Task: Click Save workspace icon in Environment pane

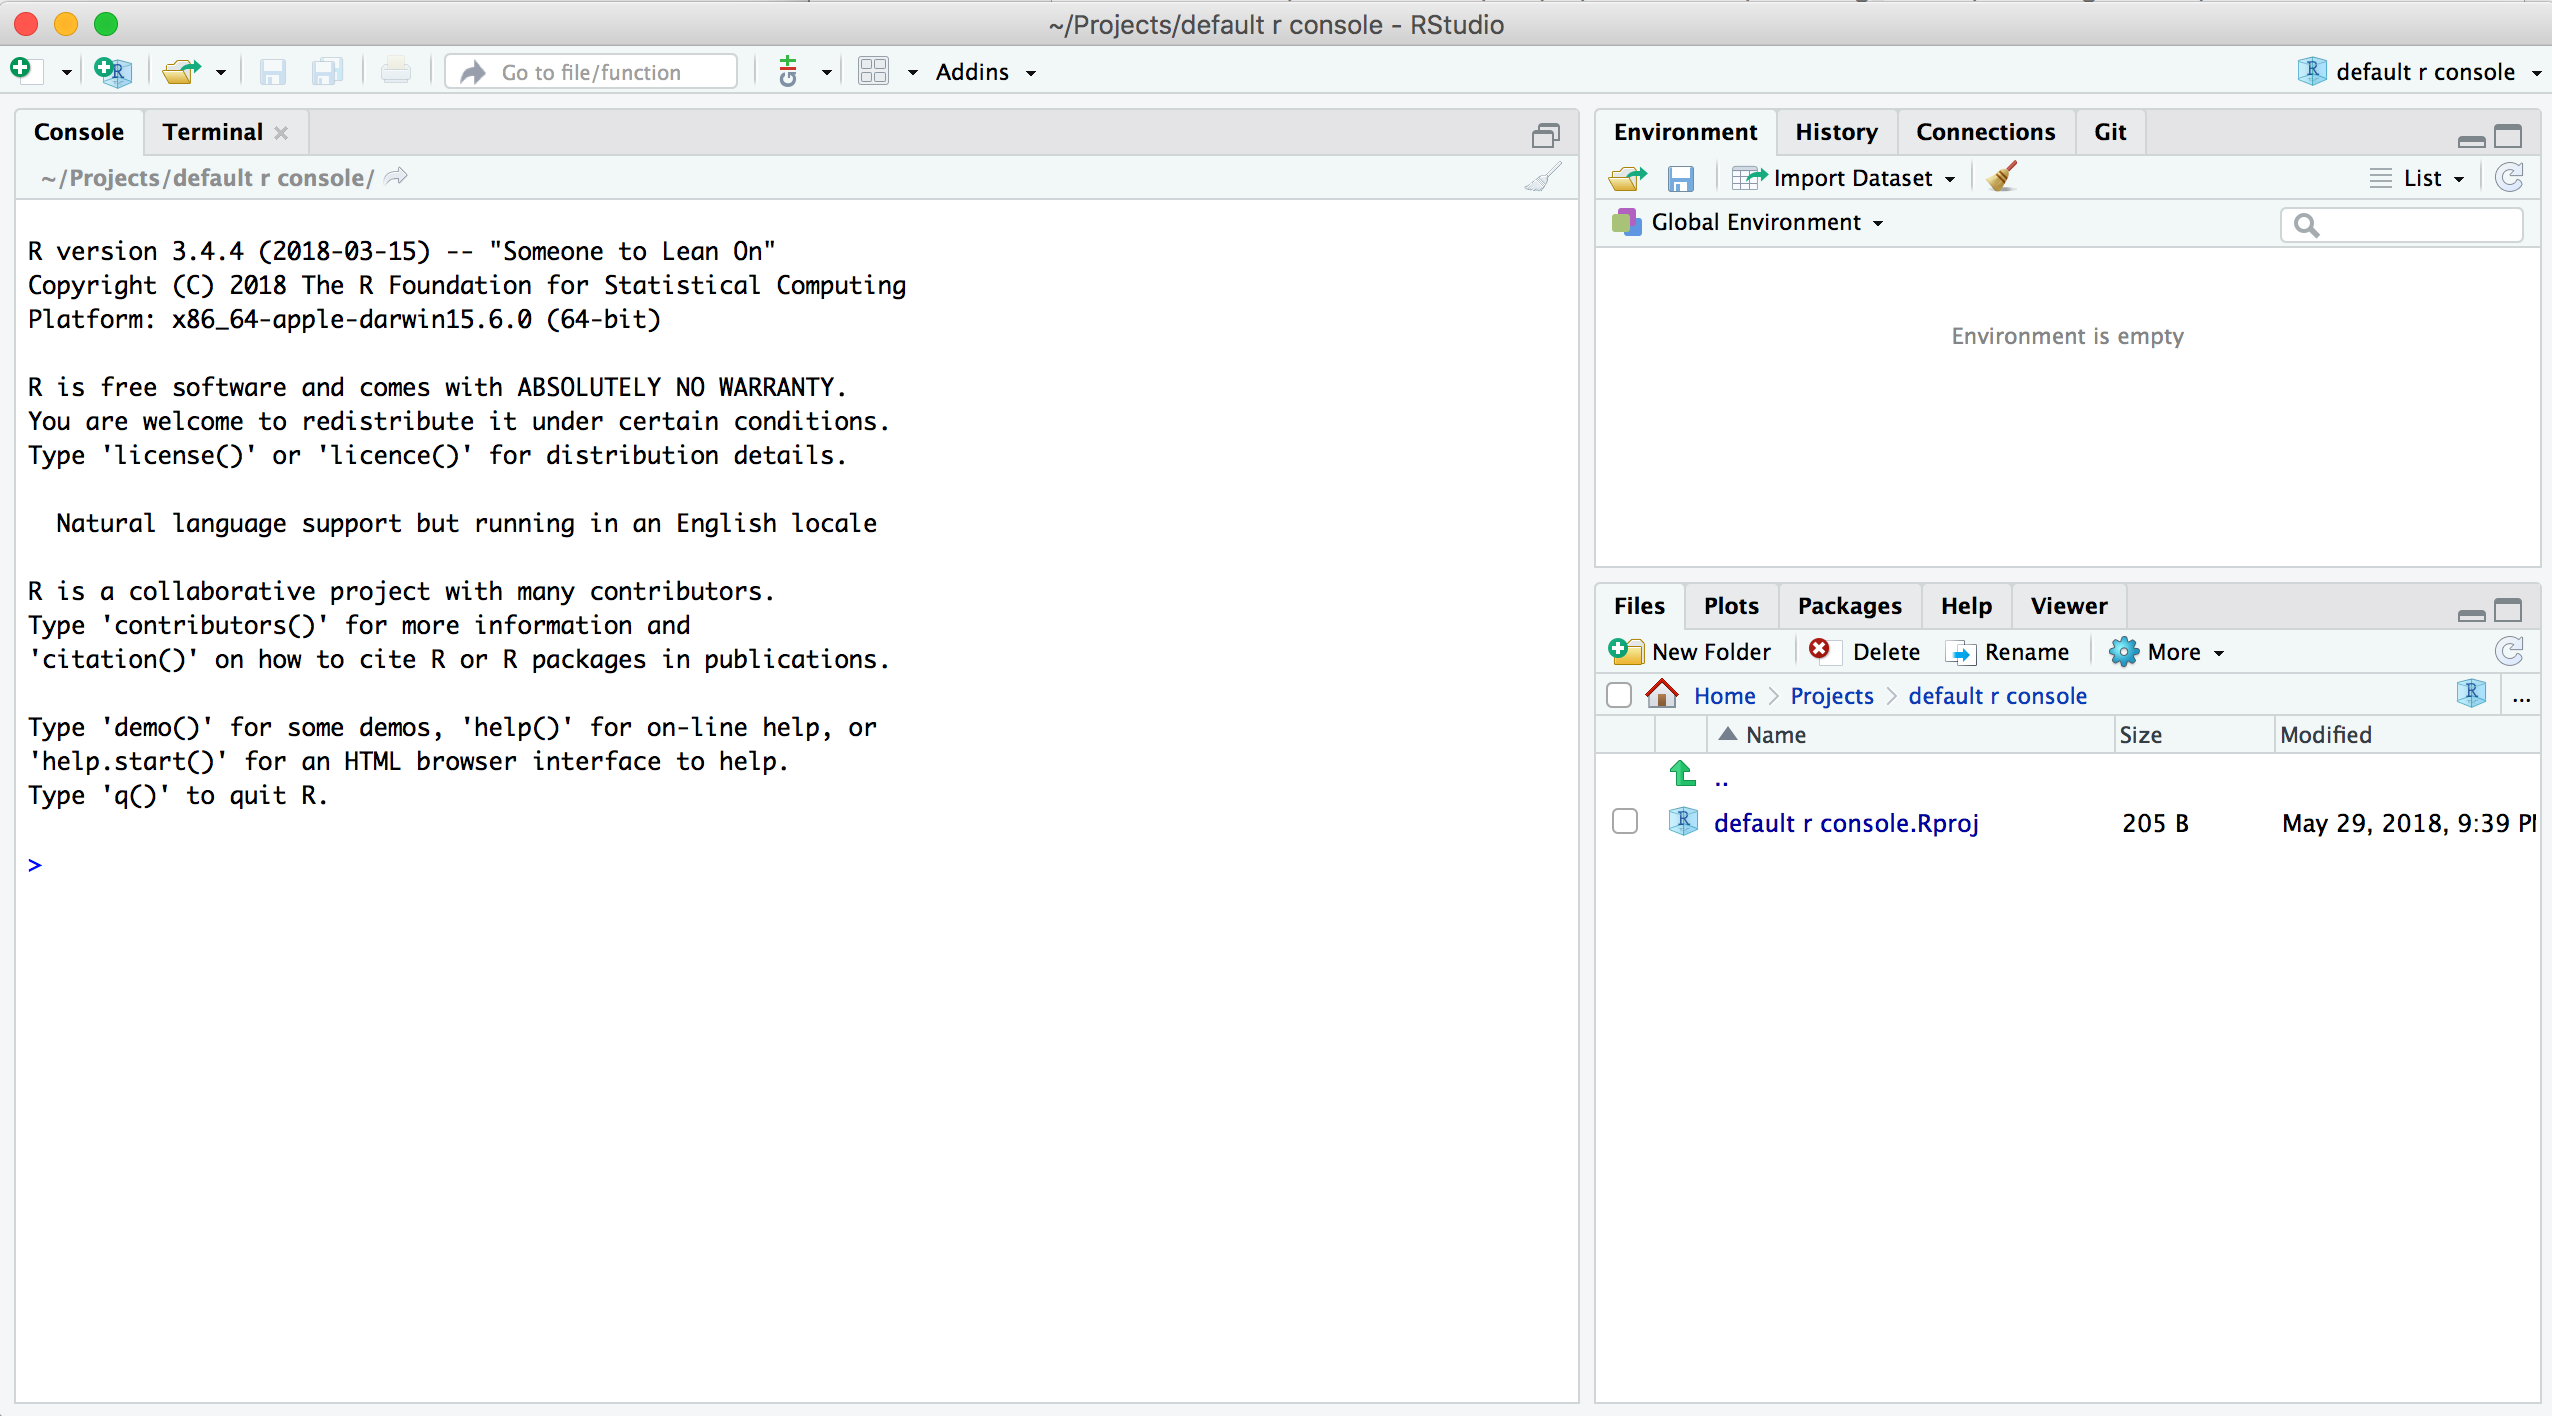Action: tap(1681, 178)
